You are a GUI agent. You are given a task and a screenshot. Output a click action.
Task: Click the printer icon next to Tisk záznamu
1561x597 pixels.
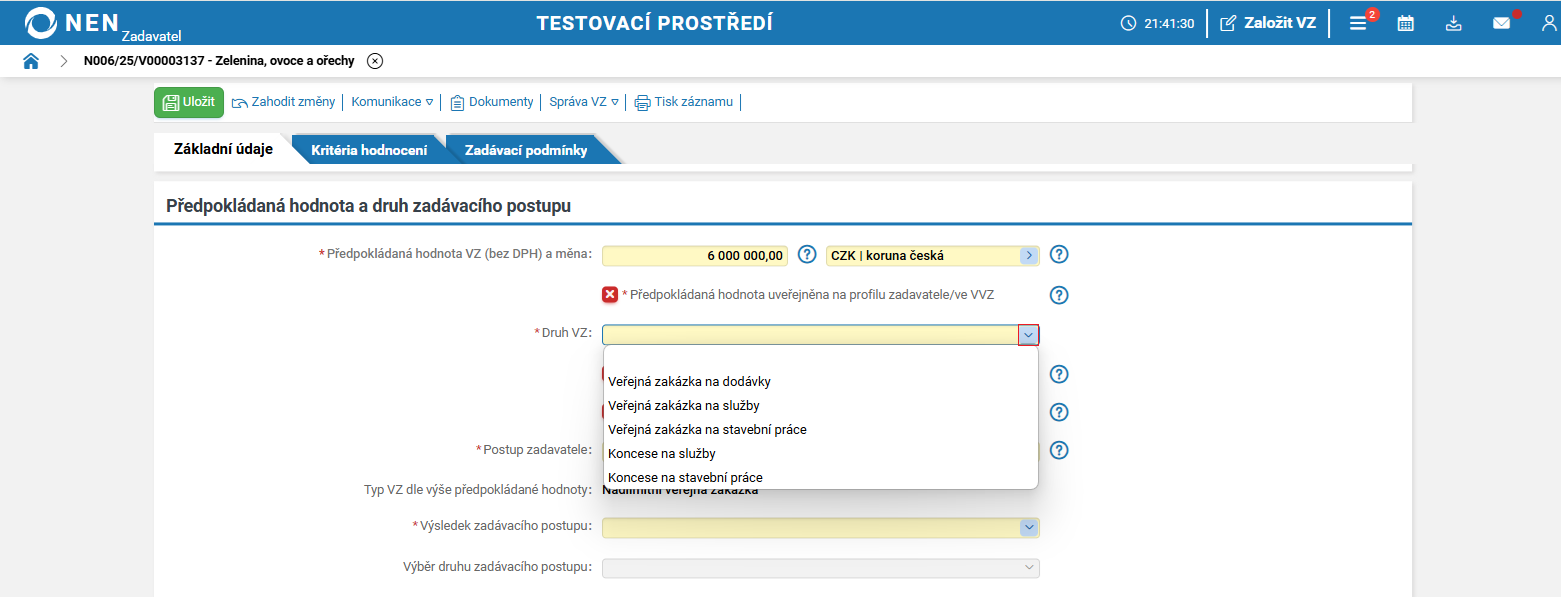(641, 101)
